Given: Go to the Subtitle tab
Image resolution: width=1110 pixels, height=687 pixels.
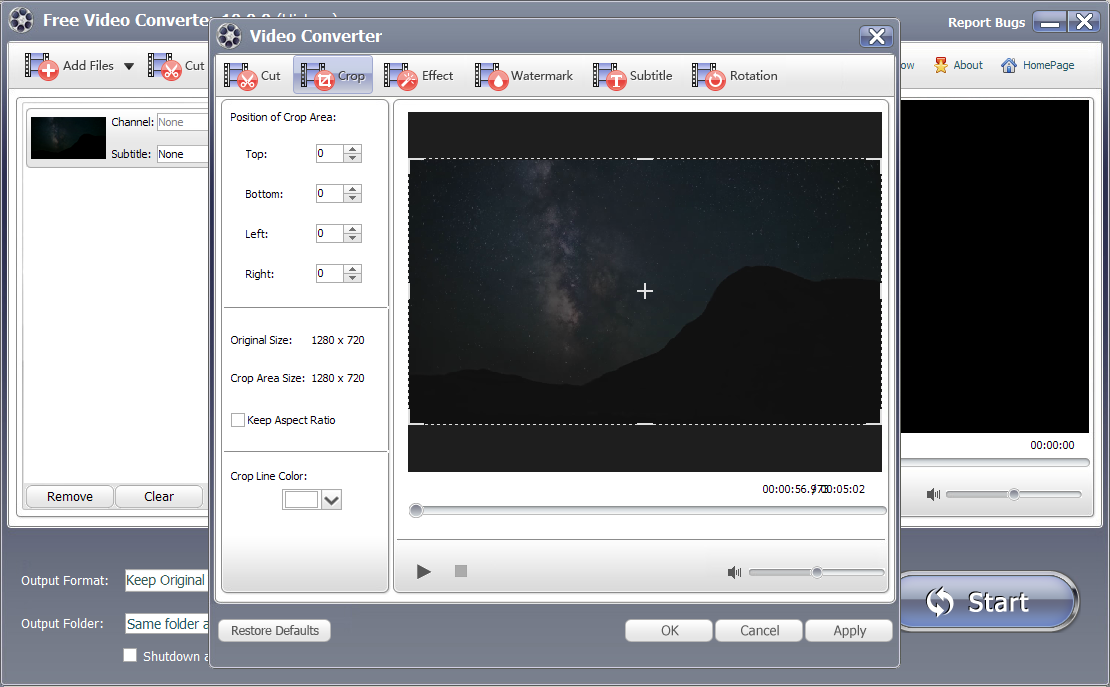Looking at the screenshot, I should click(x=632, y=76).
